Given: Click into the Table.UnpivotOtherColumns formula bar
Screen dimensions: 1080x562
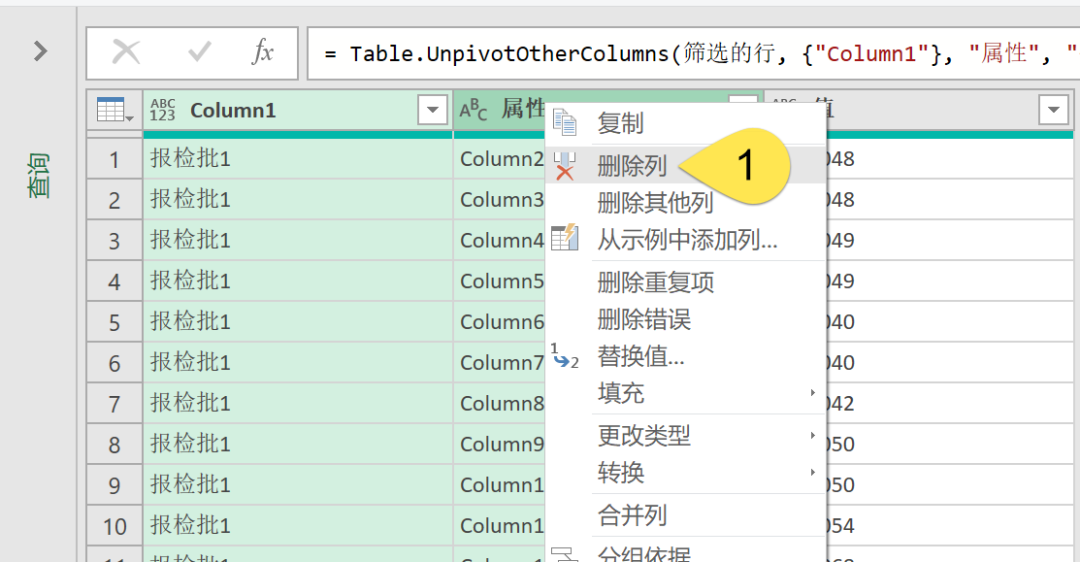Looking at the screenshot, I should [693, 54].
